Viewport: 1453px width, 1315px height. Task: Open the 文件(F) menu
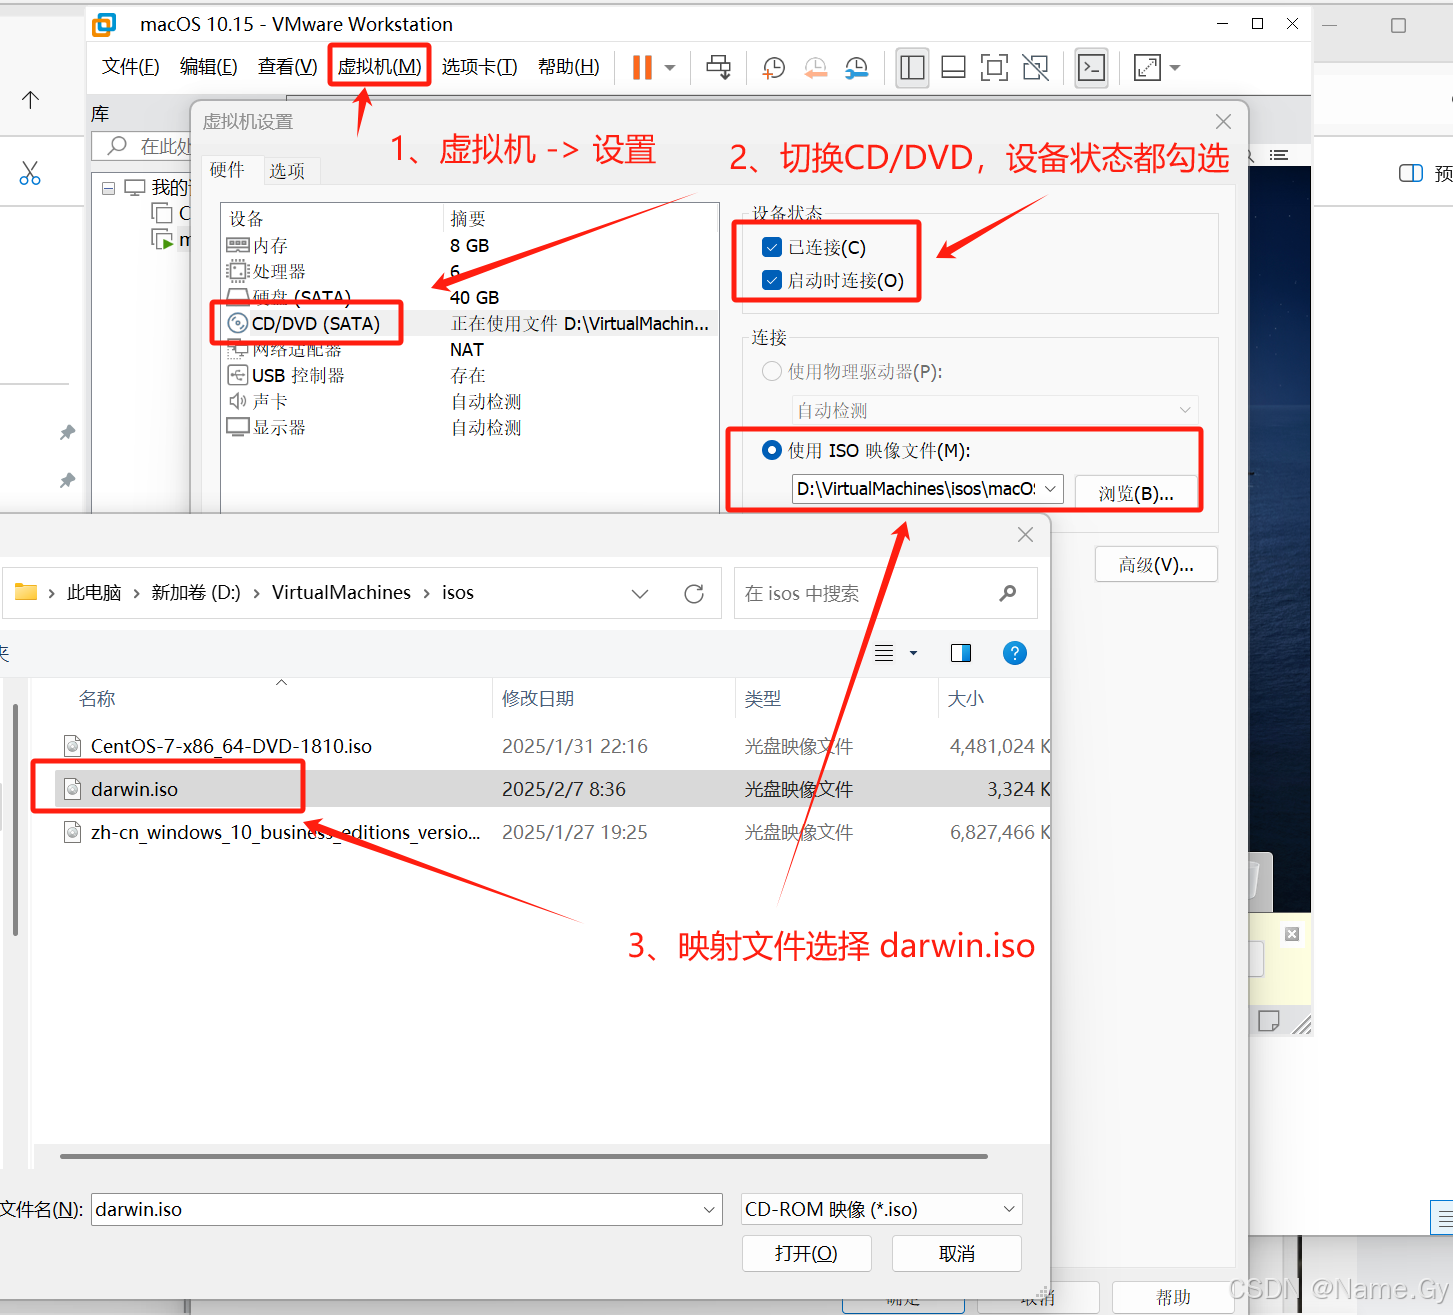point(130,67)
